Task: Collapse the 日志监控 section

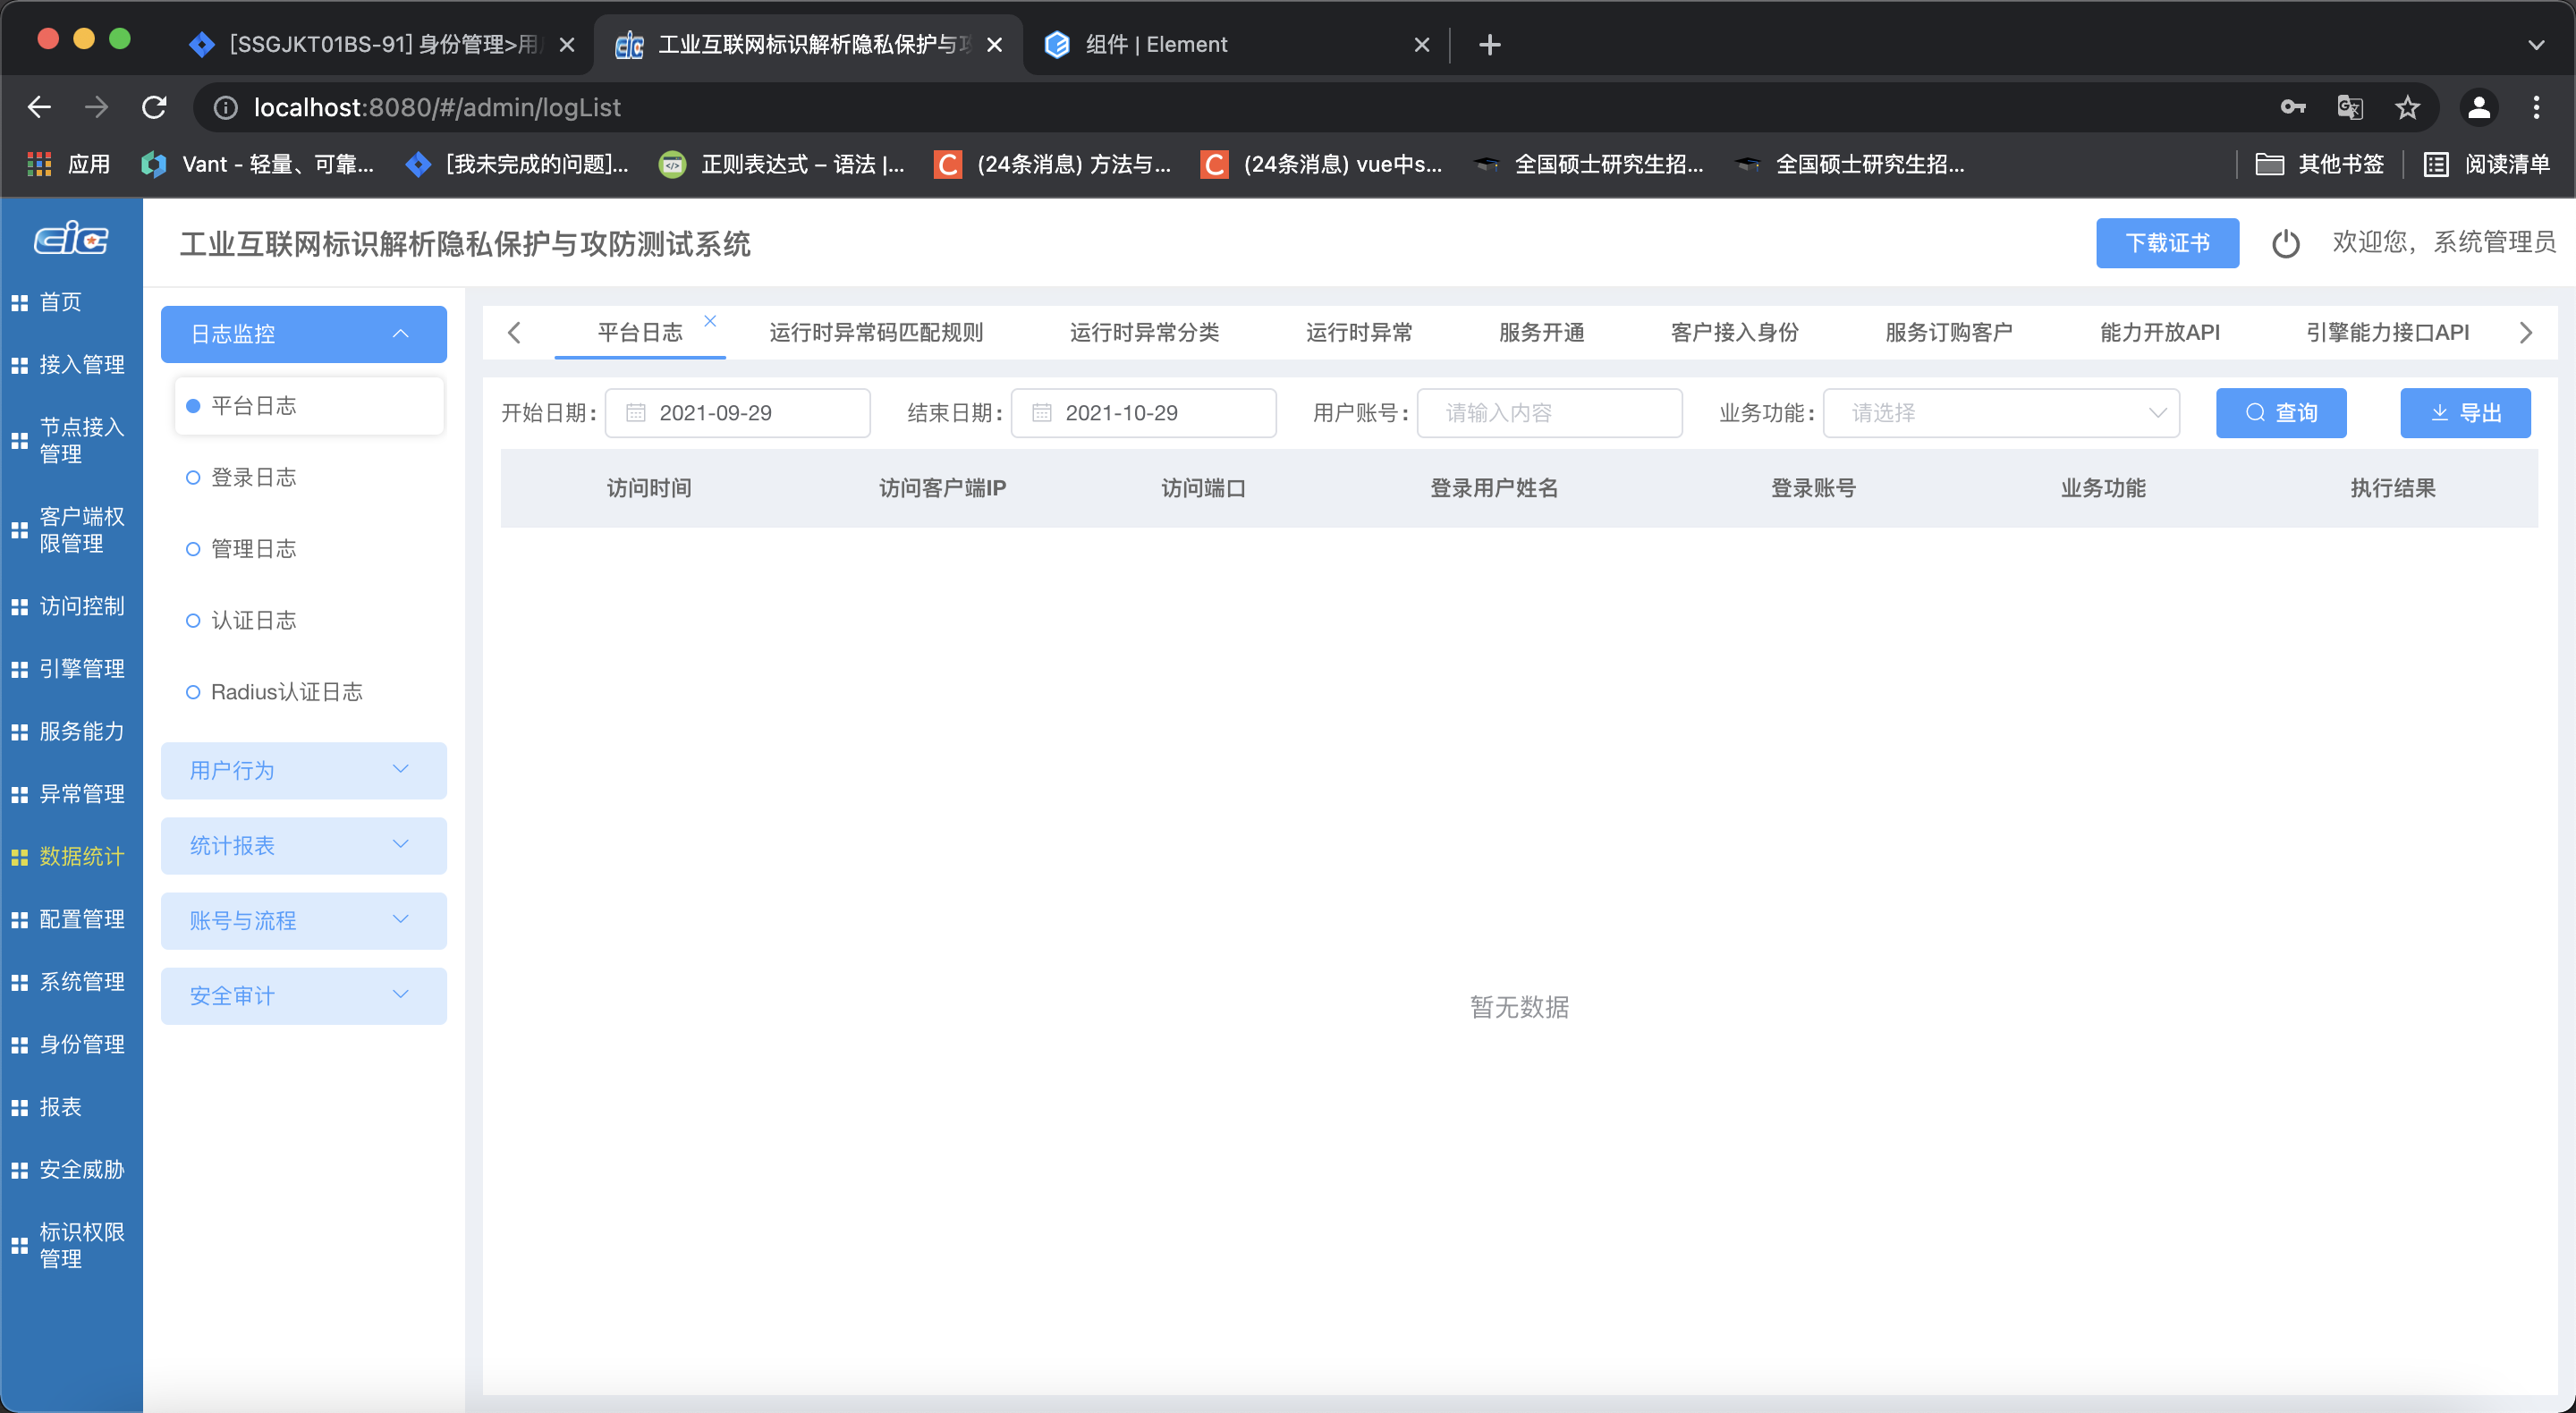Action: pyautogui.click(x=304, y=334)
